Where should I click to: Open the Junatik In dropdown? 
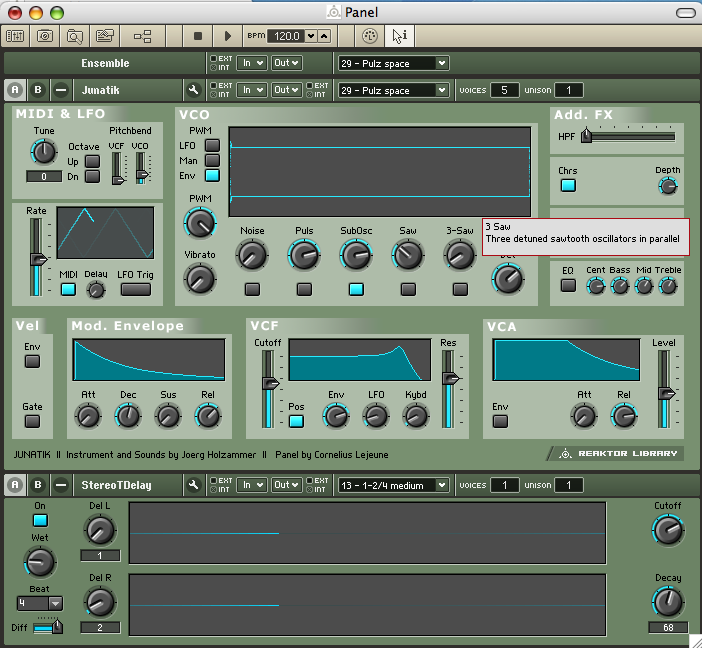[x=252, y=90]
